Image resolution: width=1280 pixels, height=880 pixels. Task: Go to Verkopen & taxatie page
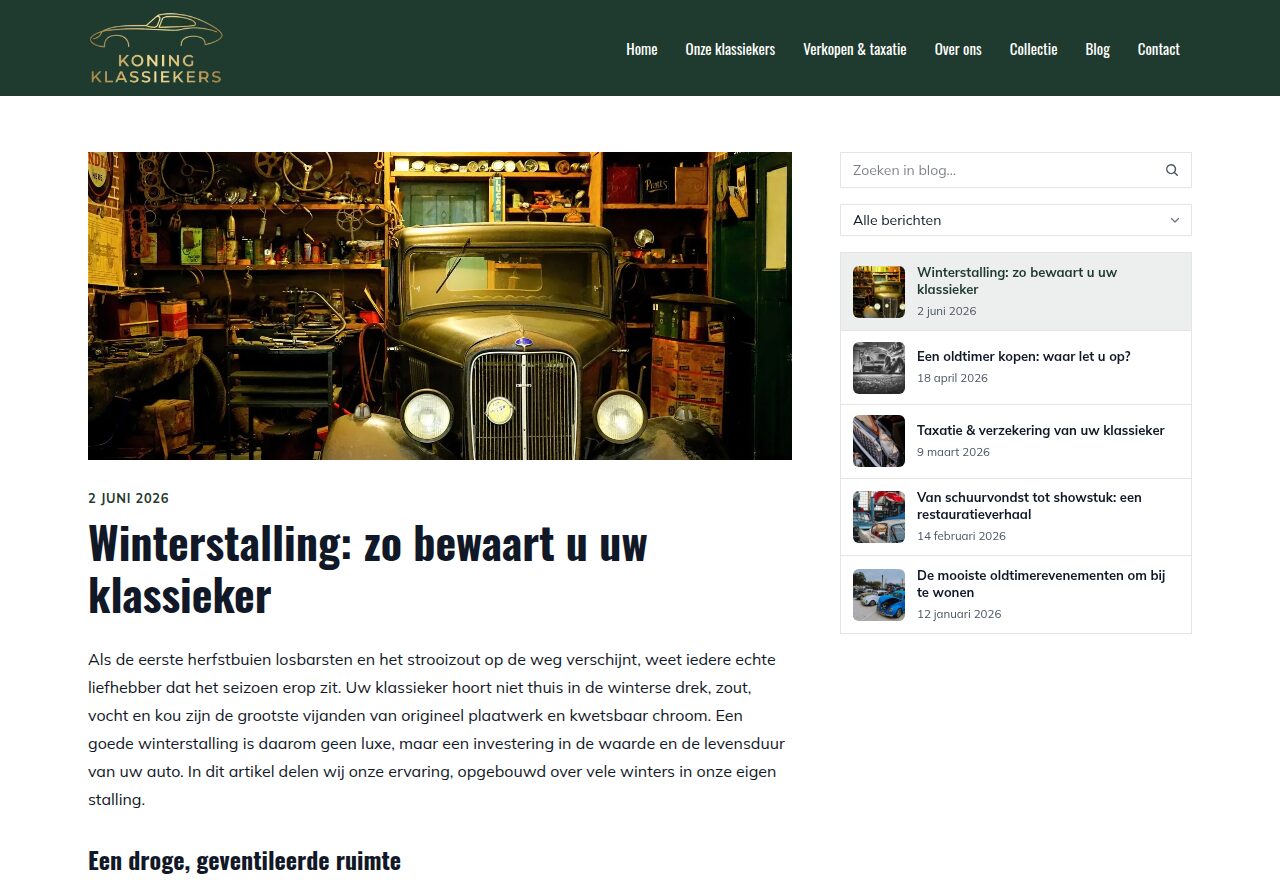[x=855, y=49]
